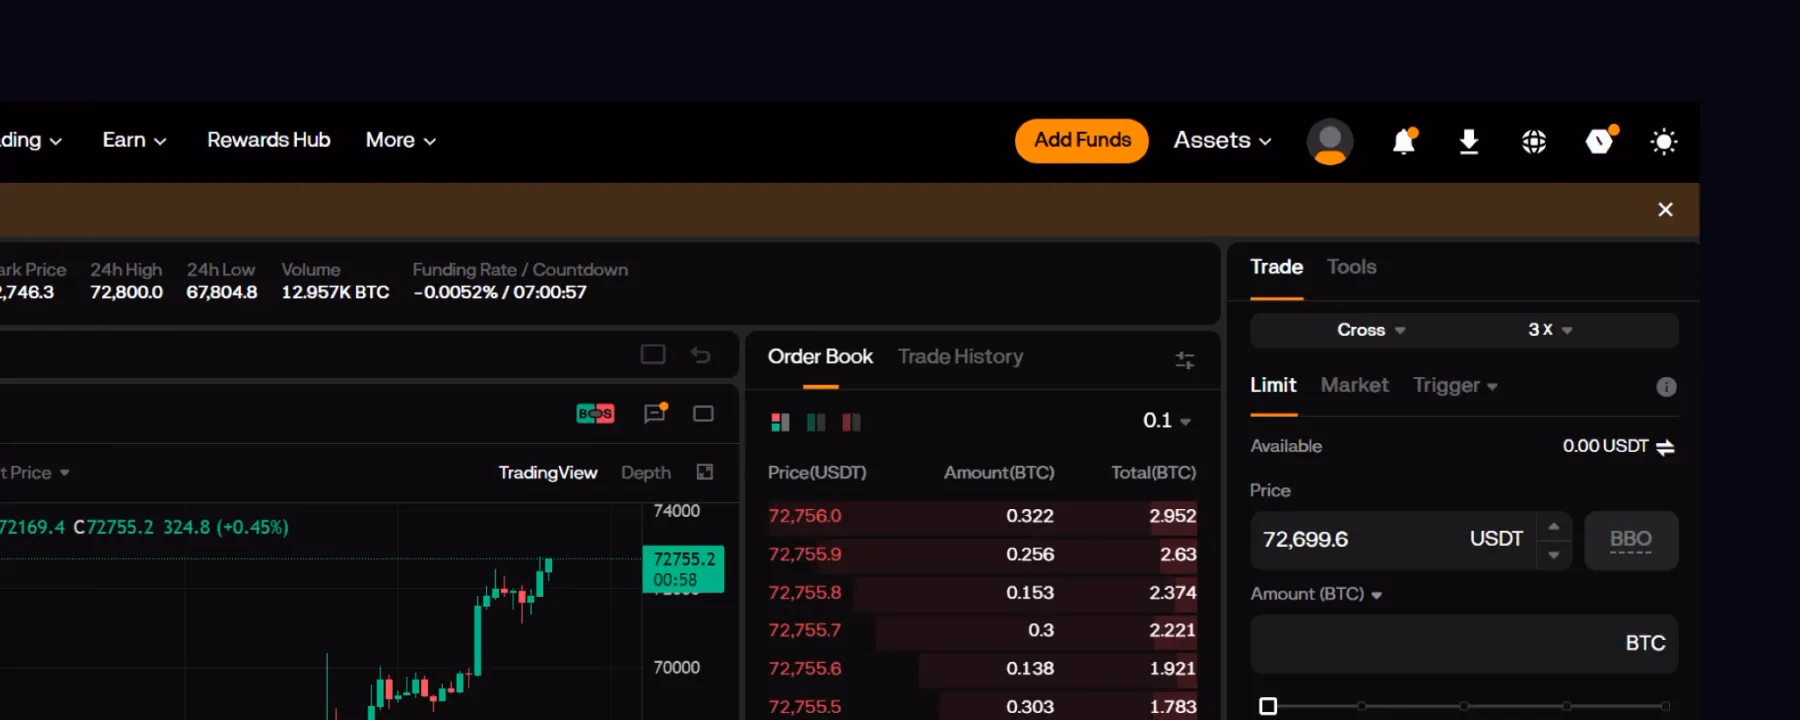Click the Amount BTC input field
1800x720 pixels.
click(1464, 643)
